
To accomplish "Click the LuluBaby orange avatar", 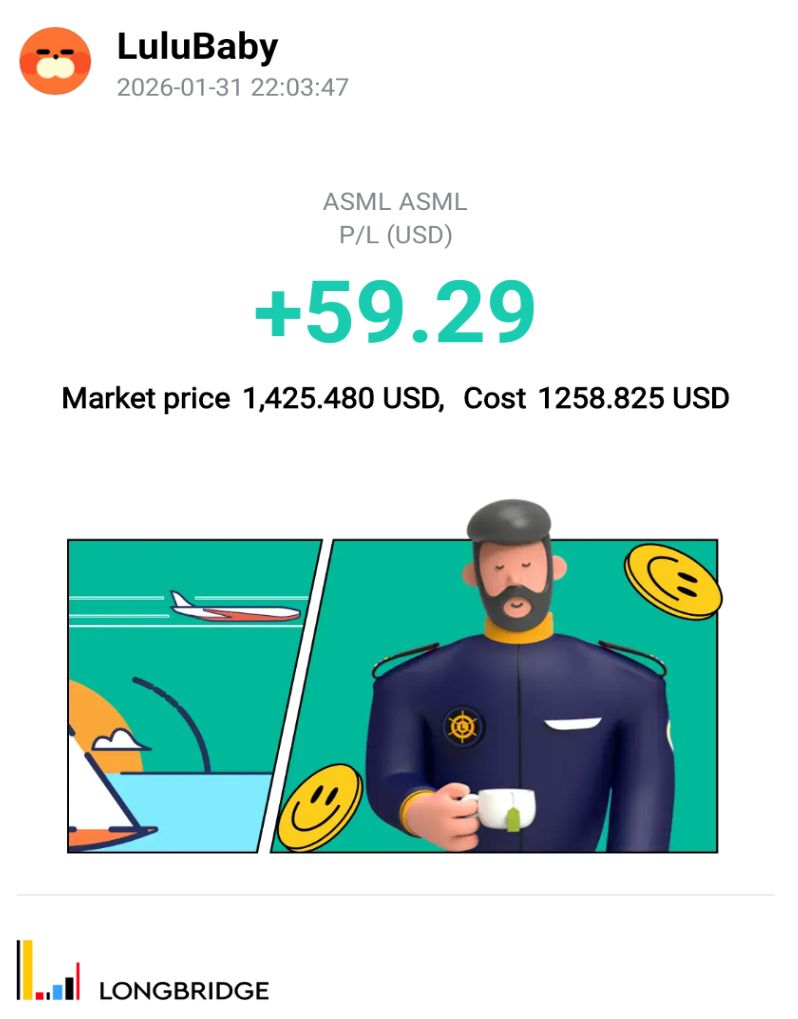I will (x=56, y=61).
